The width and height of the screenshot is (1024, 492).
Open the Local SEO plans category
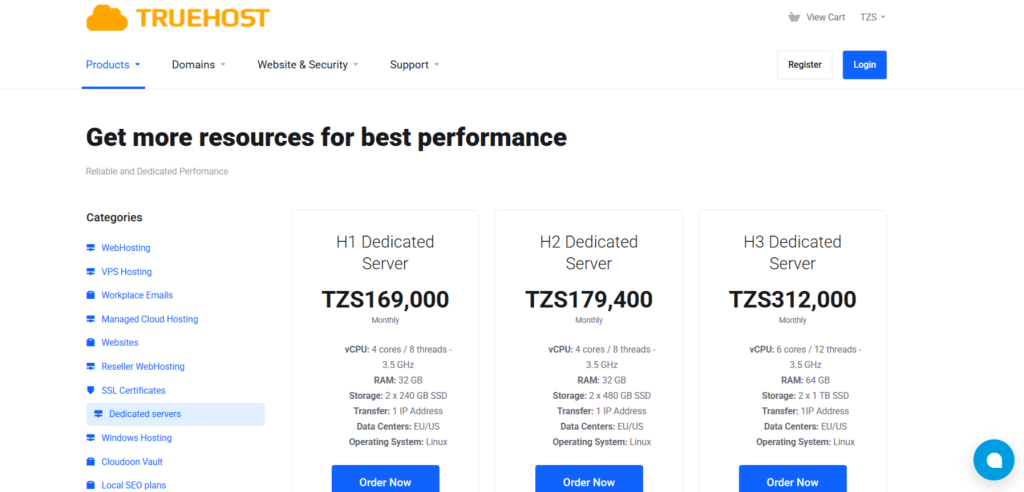(134, 485)
